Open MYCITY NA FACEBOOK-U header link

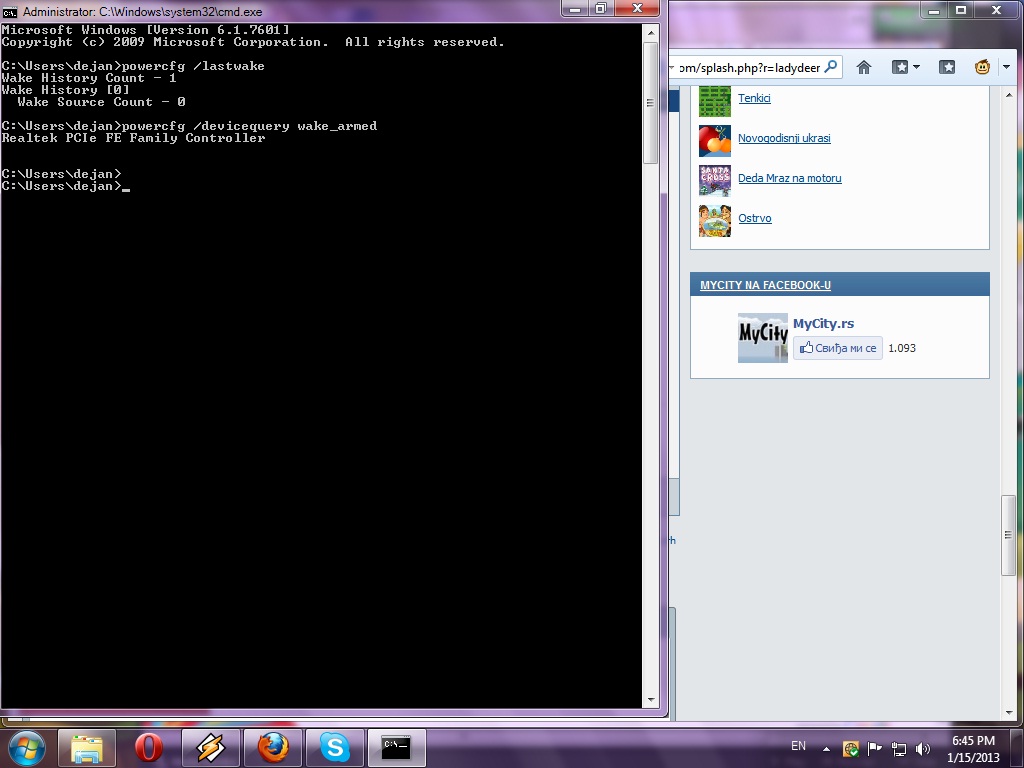pyautogui.click(x=765, y=285)
